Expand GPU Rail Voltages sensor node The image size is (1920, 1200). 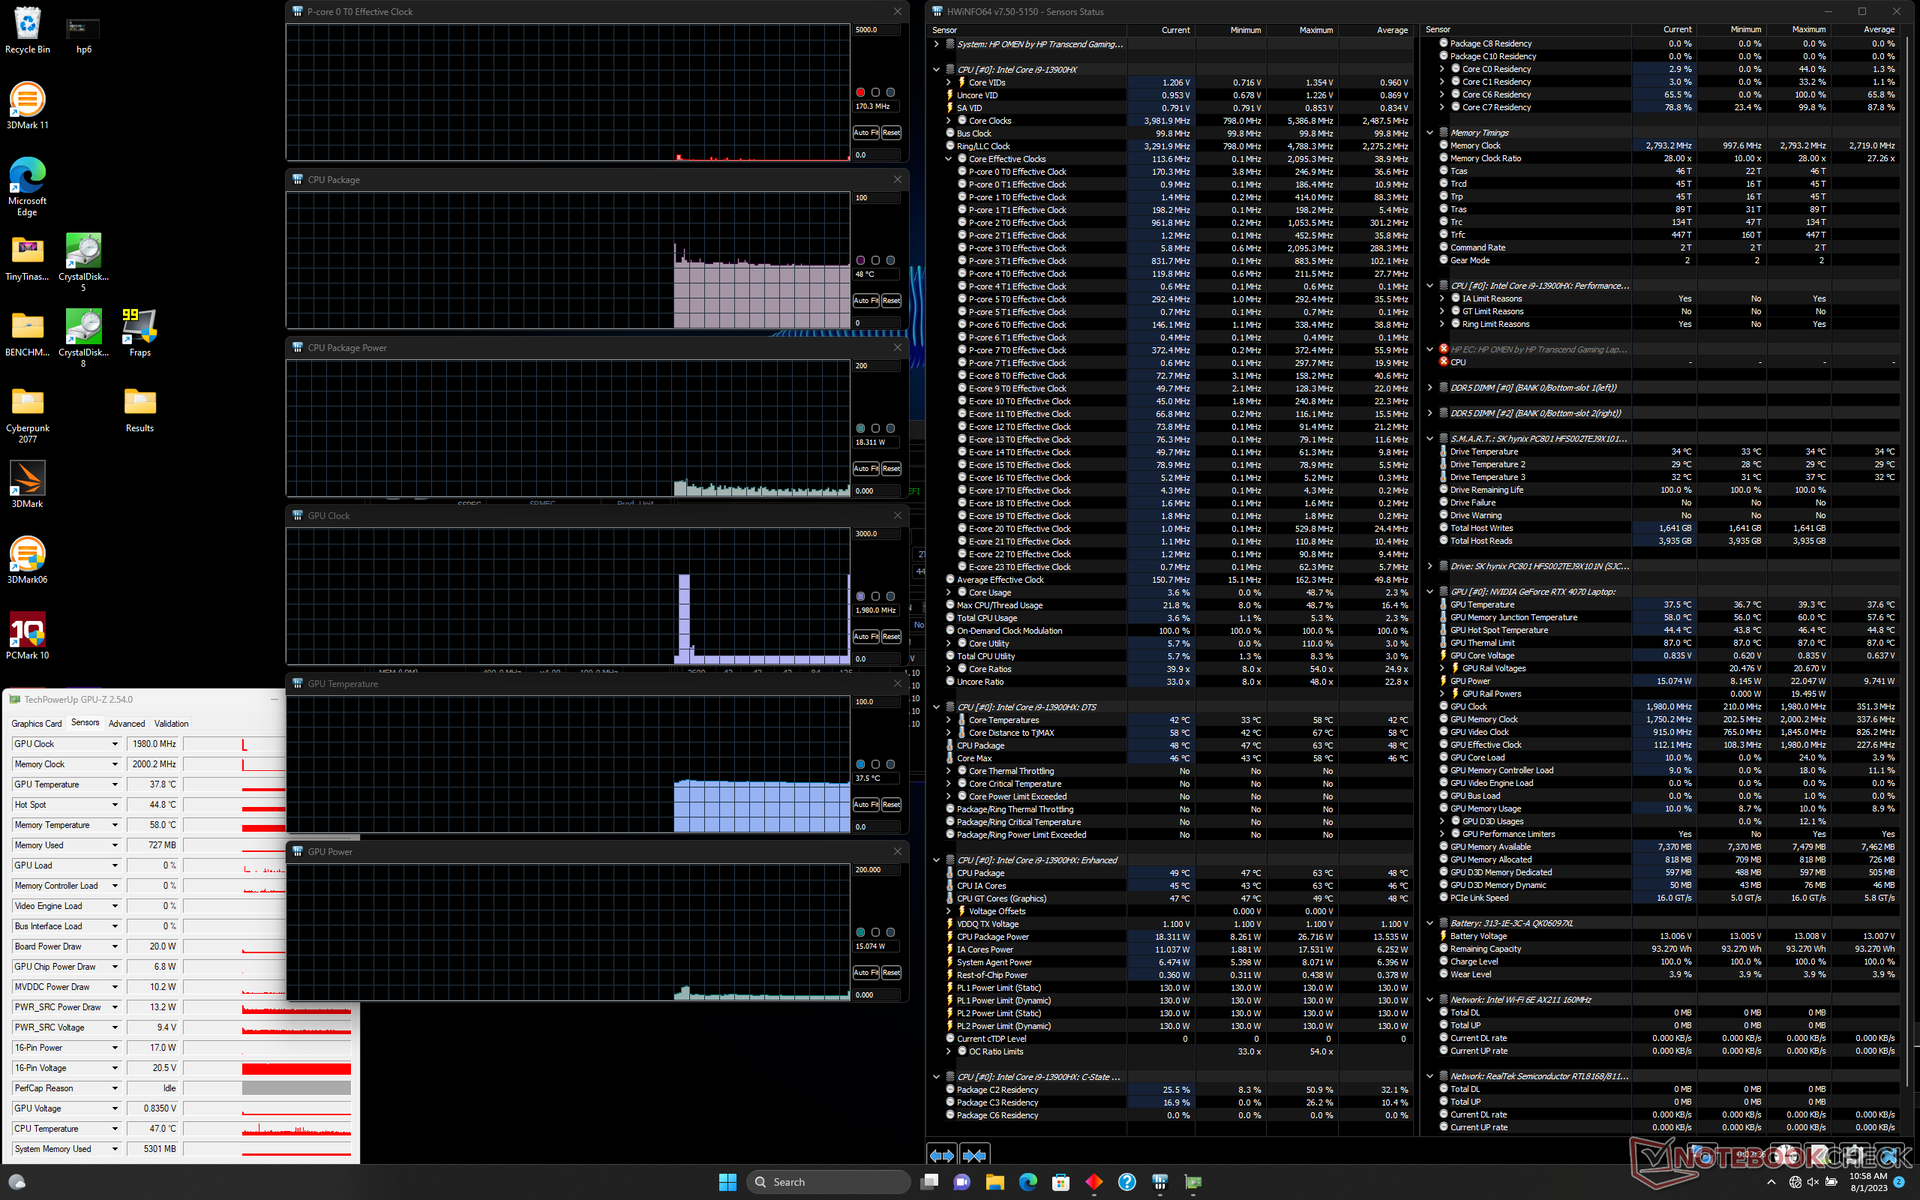coord(1442,668)
